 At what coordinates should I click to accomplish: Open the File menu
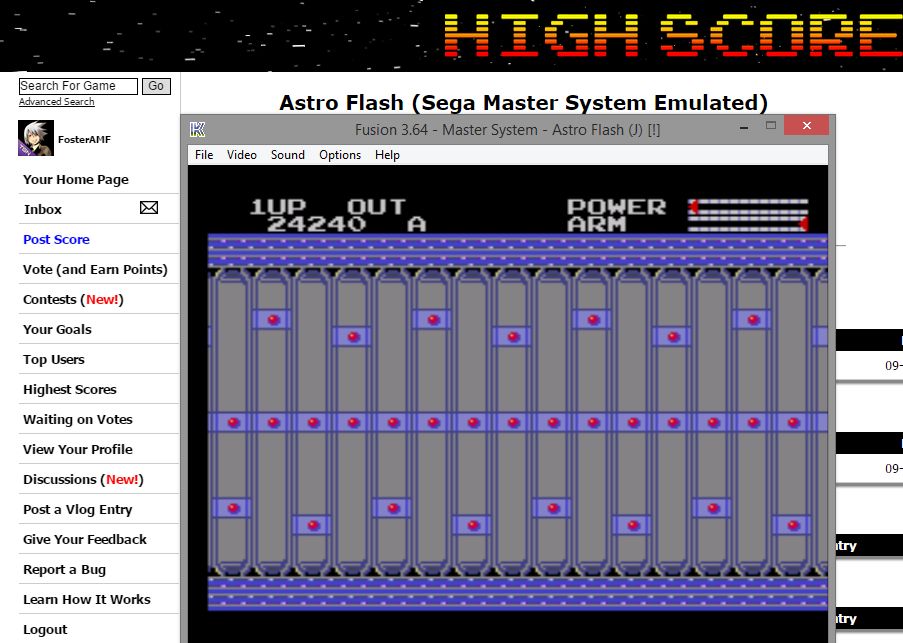tap(204, 155)
